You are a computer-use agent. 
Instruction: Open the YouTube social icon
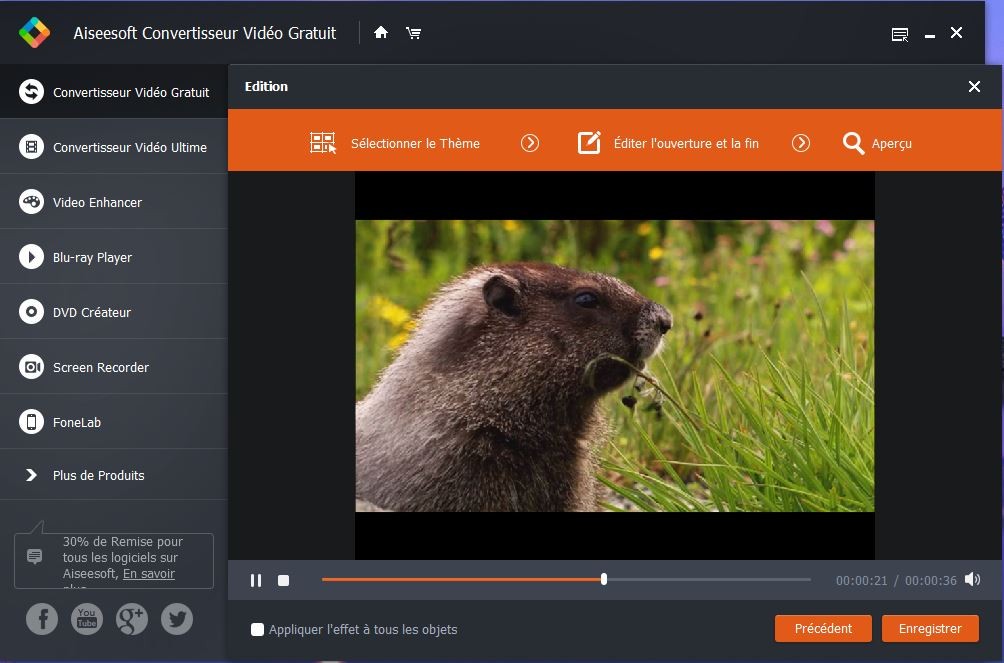[x=86, y=619]
